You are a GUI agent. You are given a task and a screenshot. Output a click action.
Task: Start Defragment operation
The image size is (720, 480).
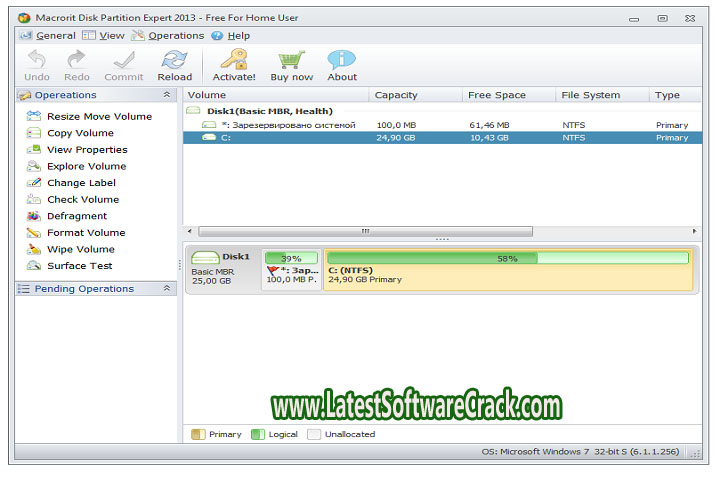pos(67,216)
